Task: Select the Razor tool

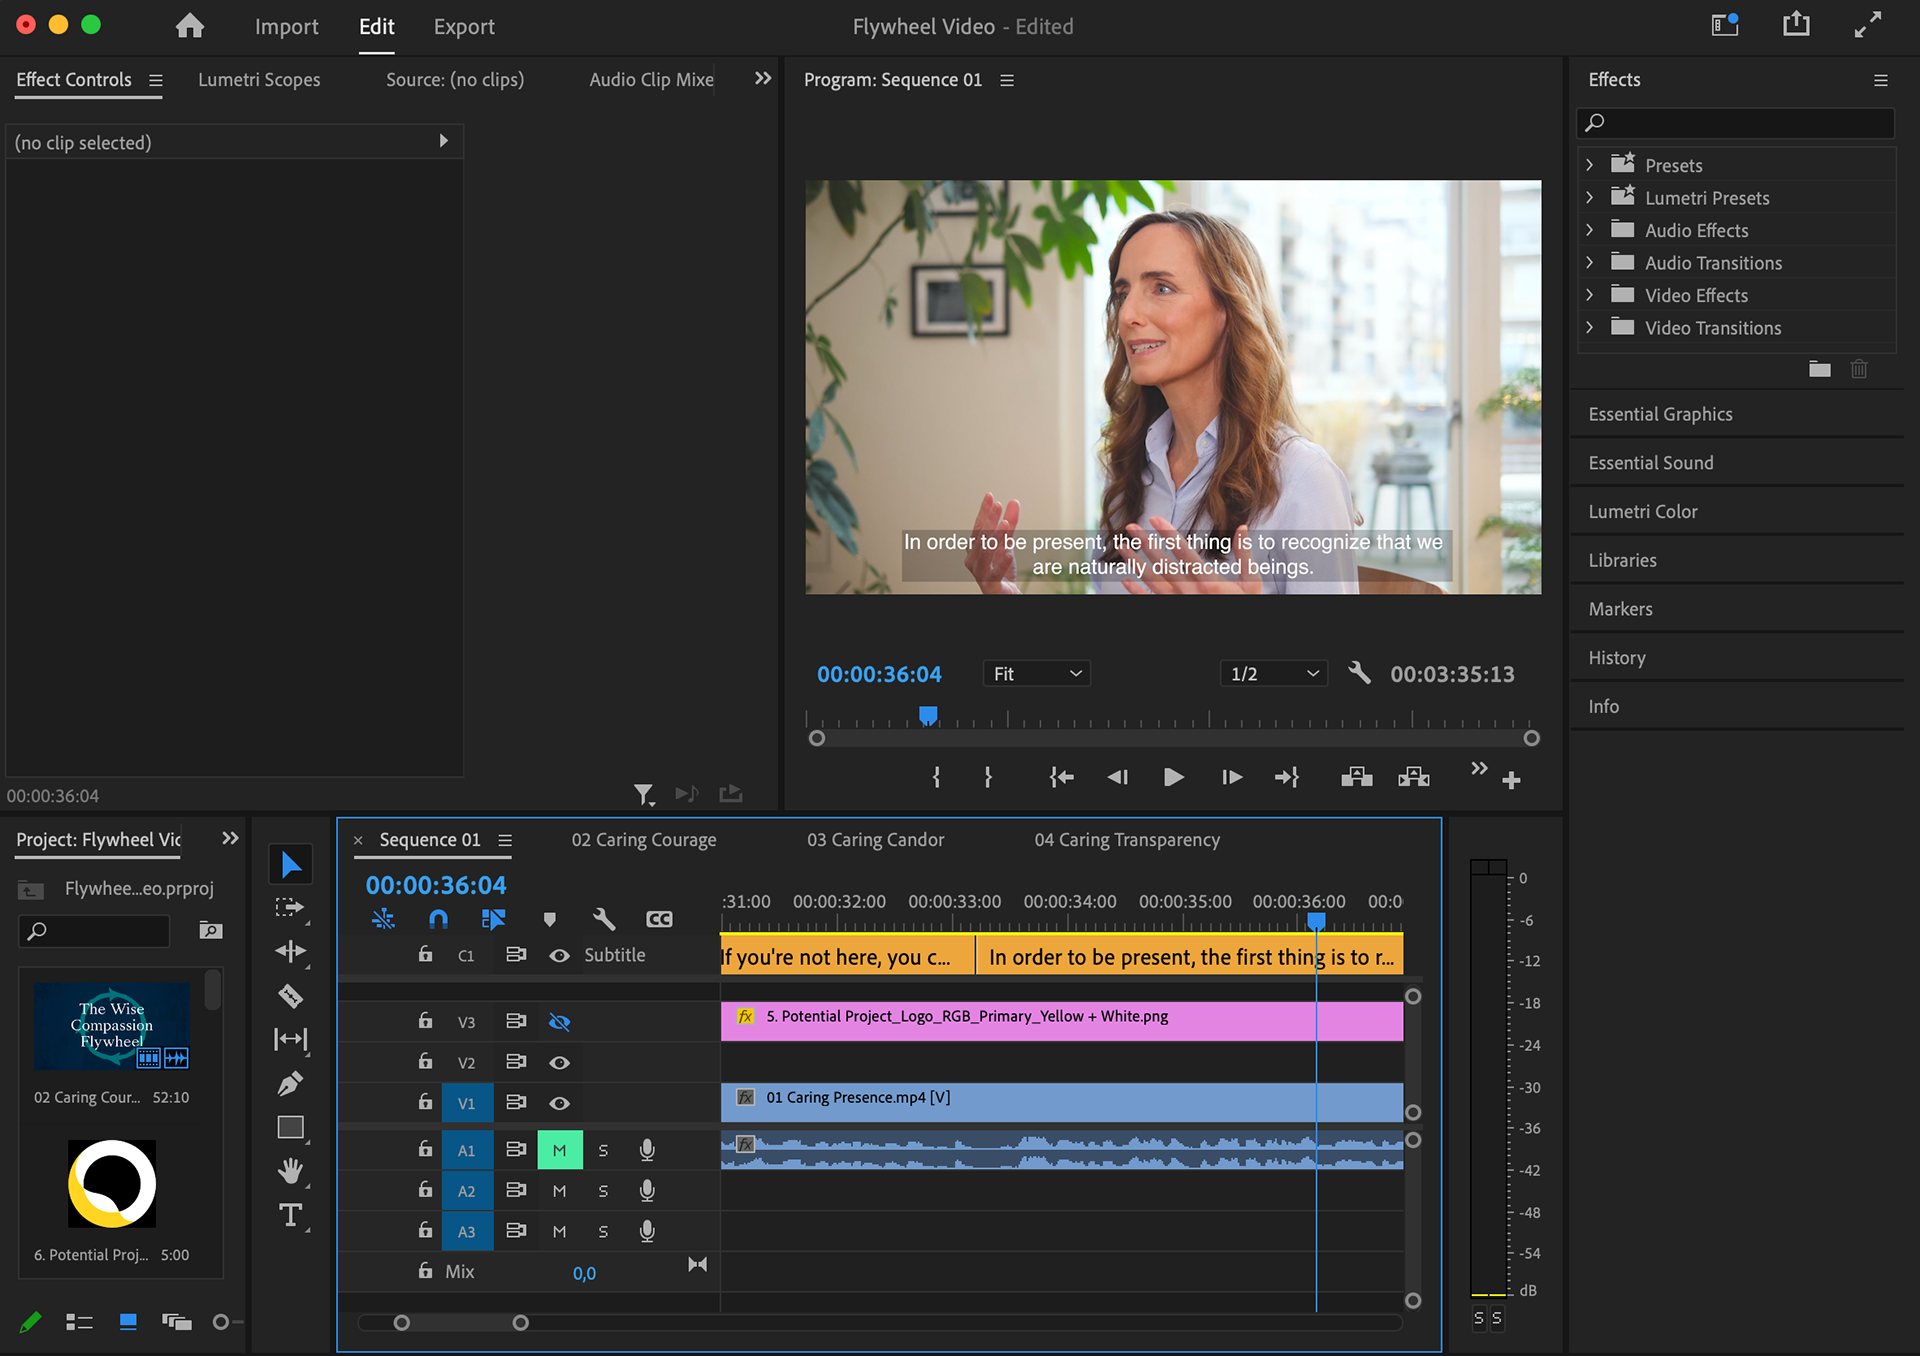Action: (290, 996)
